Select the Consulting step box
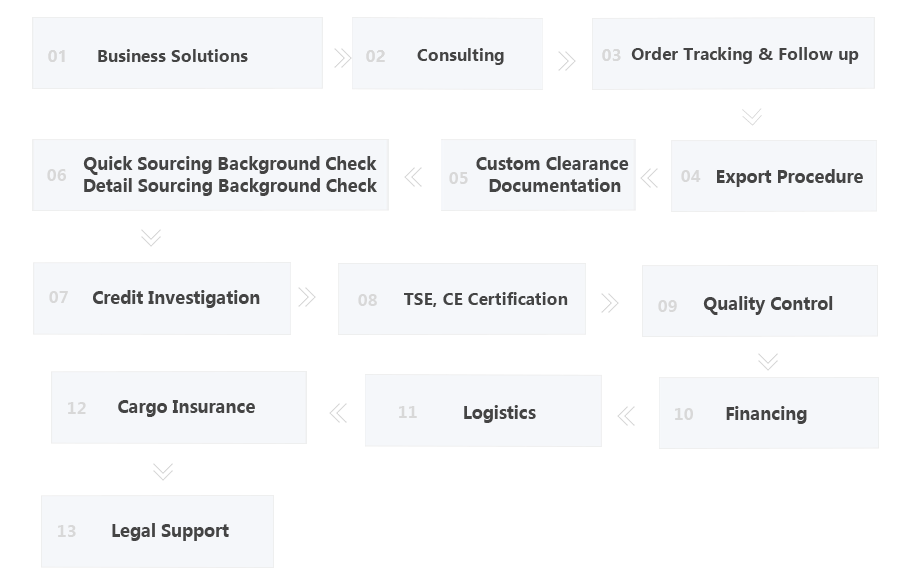The image size is (913, 581). coord(447,55)
